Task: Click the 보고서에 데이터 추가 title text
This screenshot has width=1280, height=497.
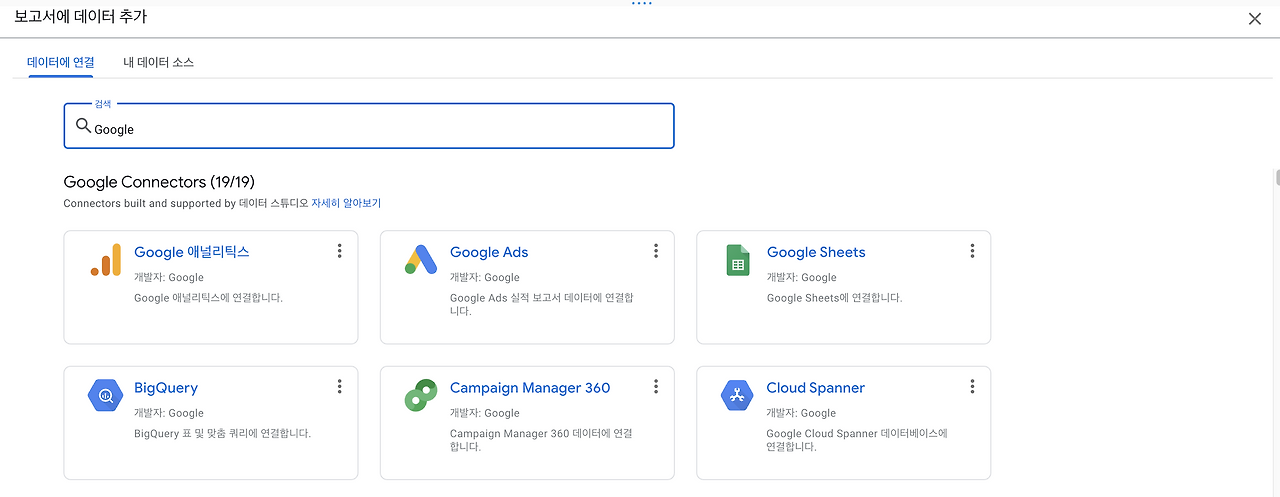Action: (80, 17)
